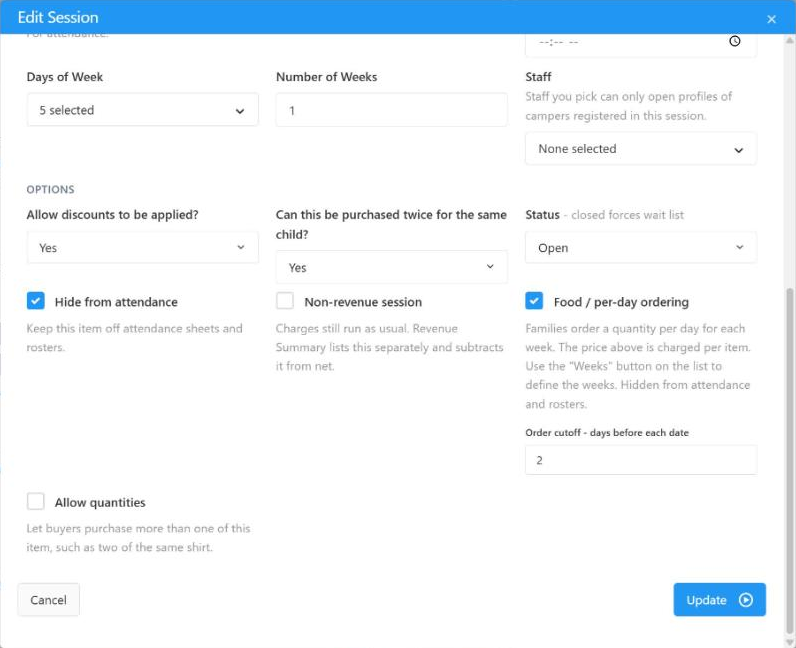The width and height of the screenshot is (796, 648).
Task: Click the Edit Session title text
Action: pyautogui.click(x=58, y=17)
